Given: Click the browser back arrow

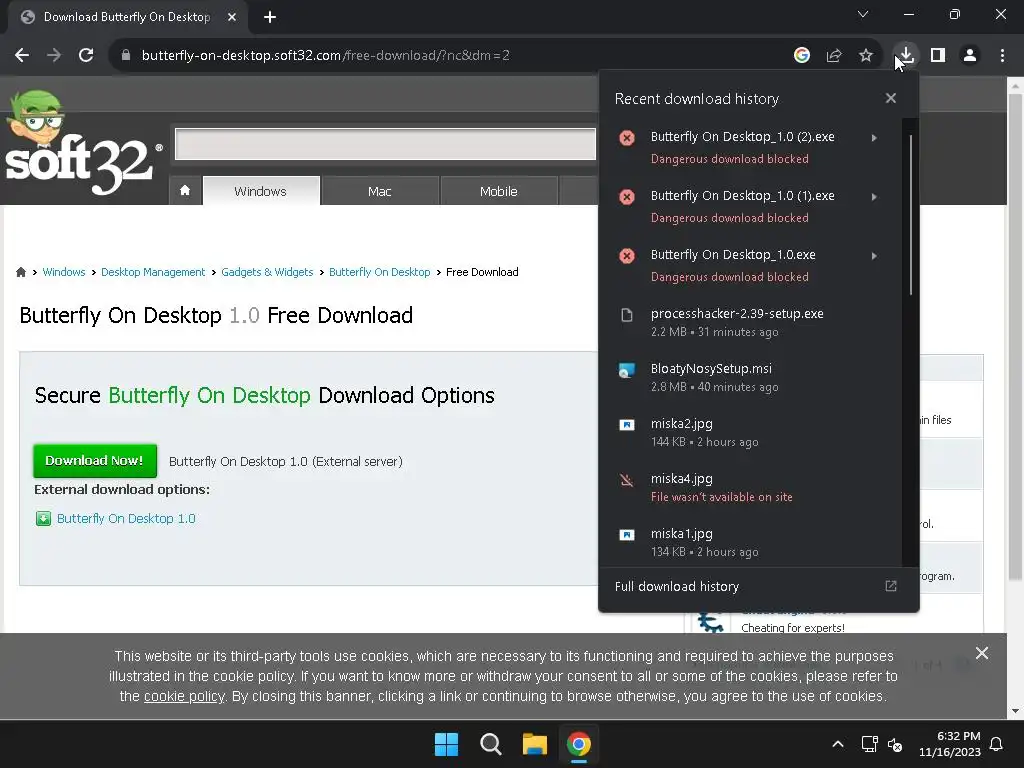Looking at the screenshot, I should click(x=22, y=56).
